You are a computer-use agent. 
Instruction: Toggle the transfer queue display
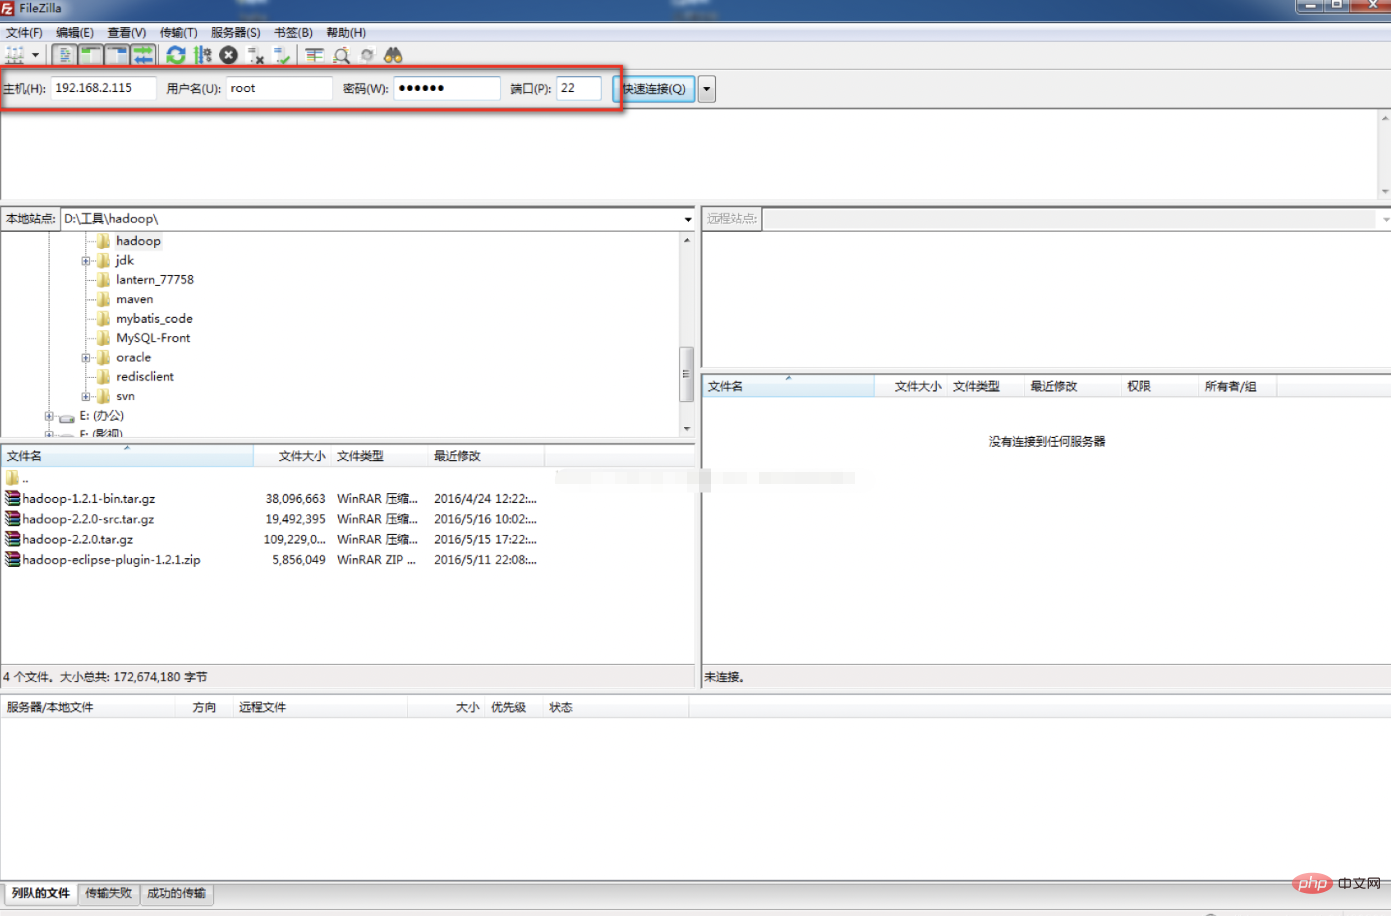tap(143, 55)
